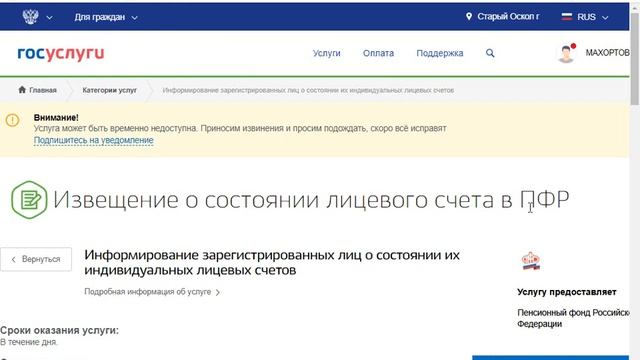Select the В течение дня text
640x360 pixels.
[29, 342]
